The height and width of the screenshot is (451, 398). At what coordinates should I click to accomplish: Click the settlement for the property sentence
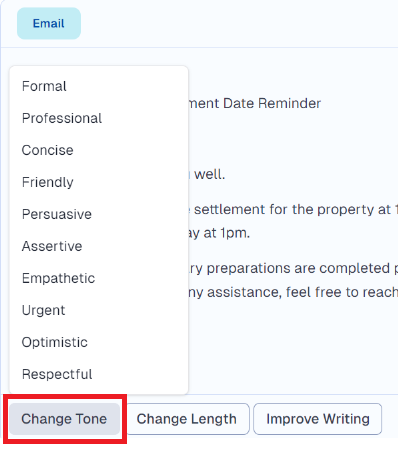293,210
